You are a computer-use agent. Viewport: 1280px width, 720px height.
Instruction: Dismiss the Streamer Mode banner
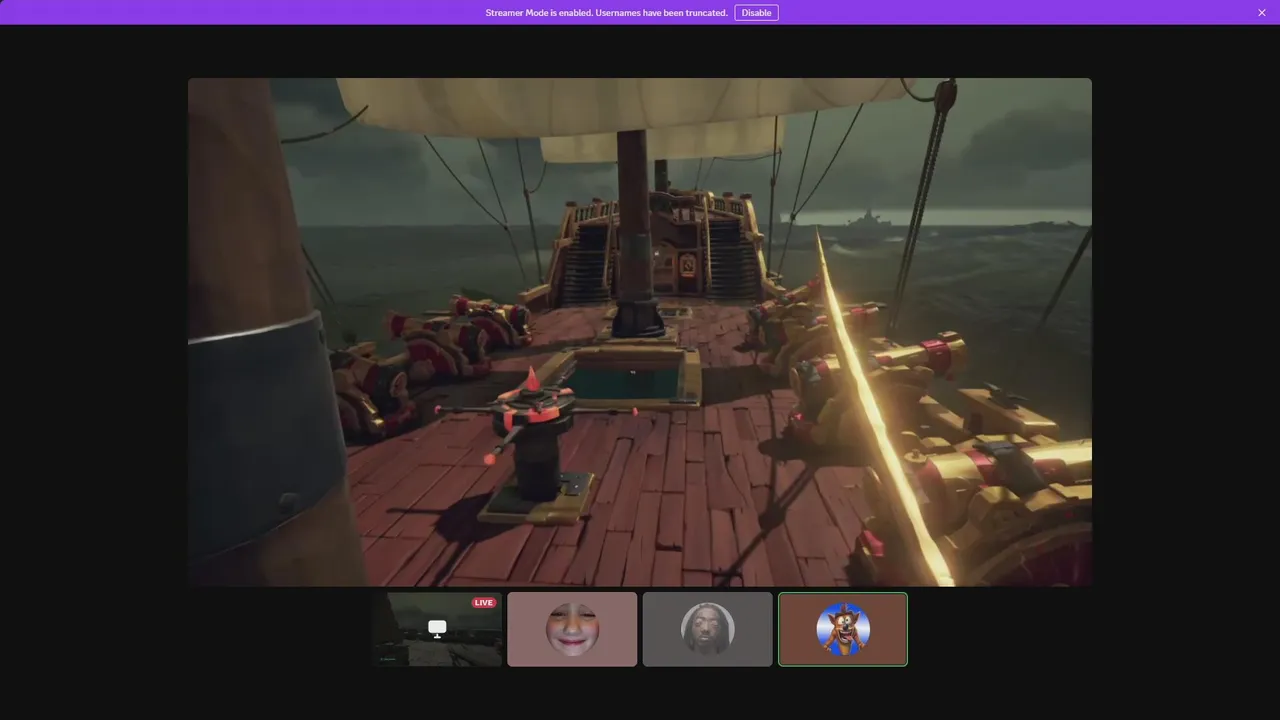[1262, 13]
